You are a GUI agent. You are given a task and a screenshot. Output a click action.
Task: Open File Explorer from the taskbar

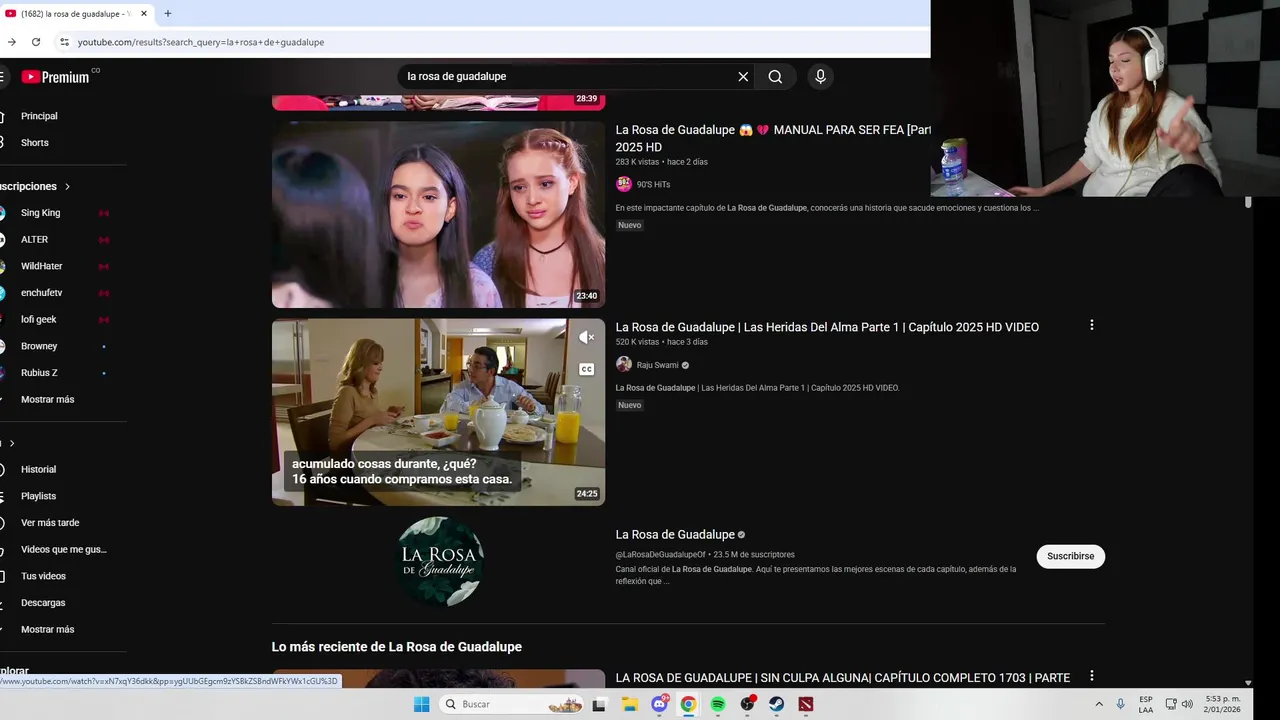(630, 704)
